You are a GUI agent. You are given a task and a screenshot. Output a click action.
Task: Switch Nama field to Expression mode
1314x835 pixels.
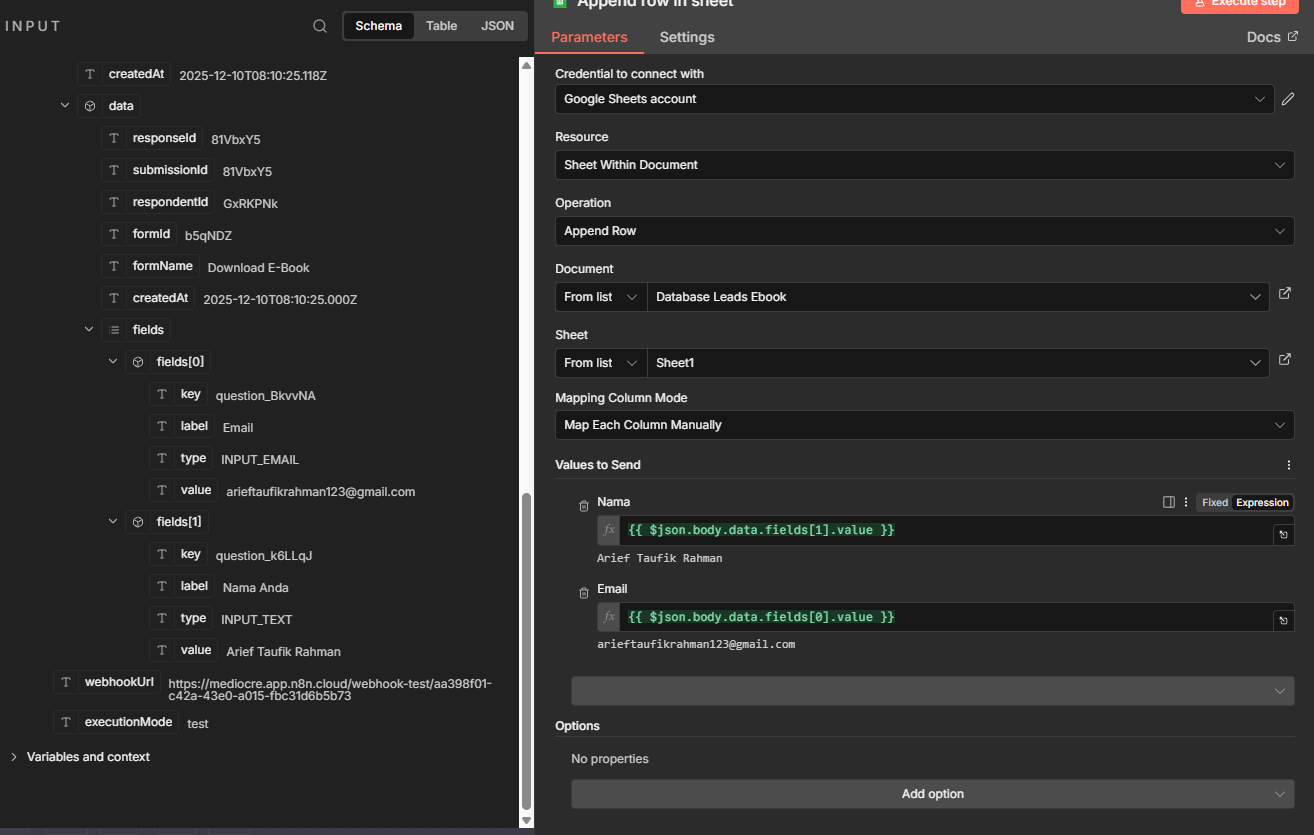[x=1262, y=503]
